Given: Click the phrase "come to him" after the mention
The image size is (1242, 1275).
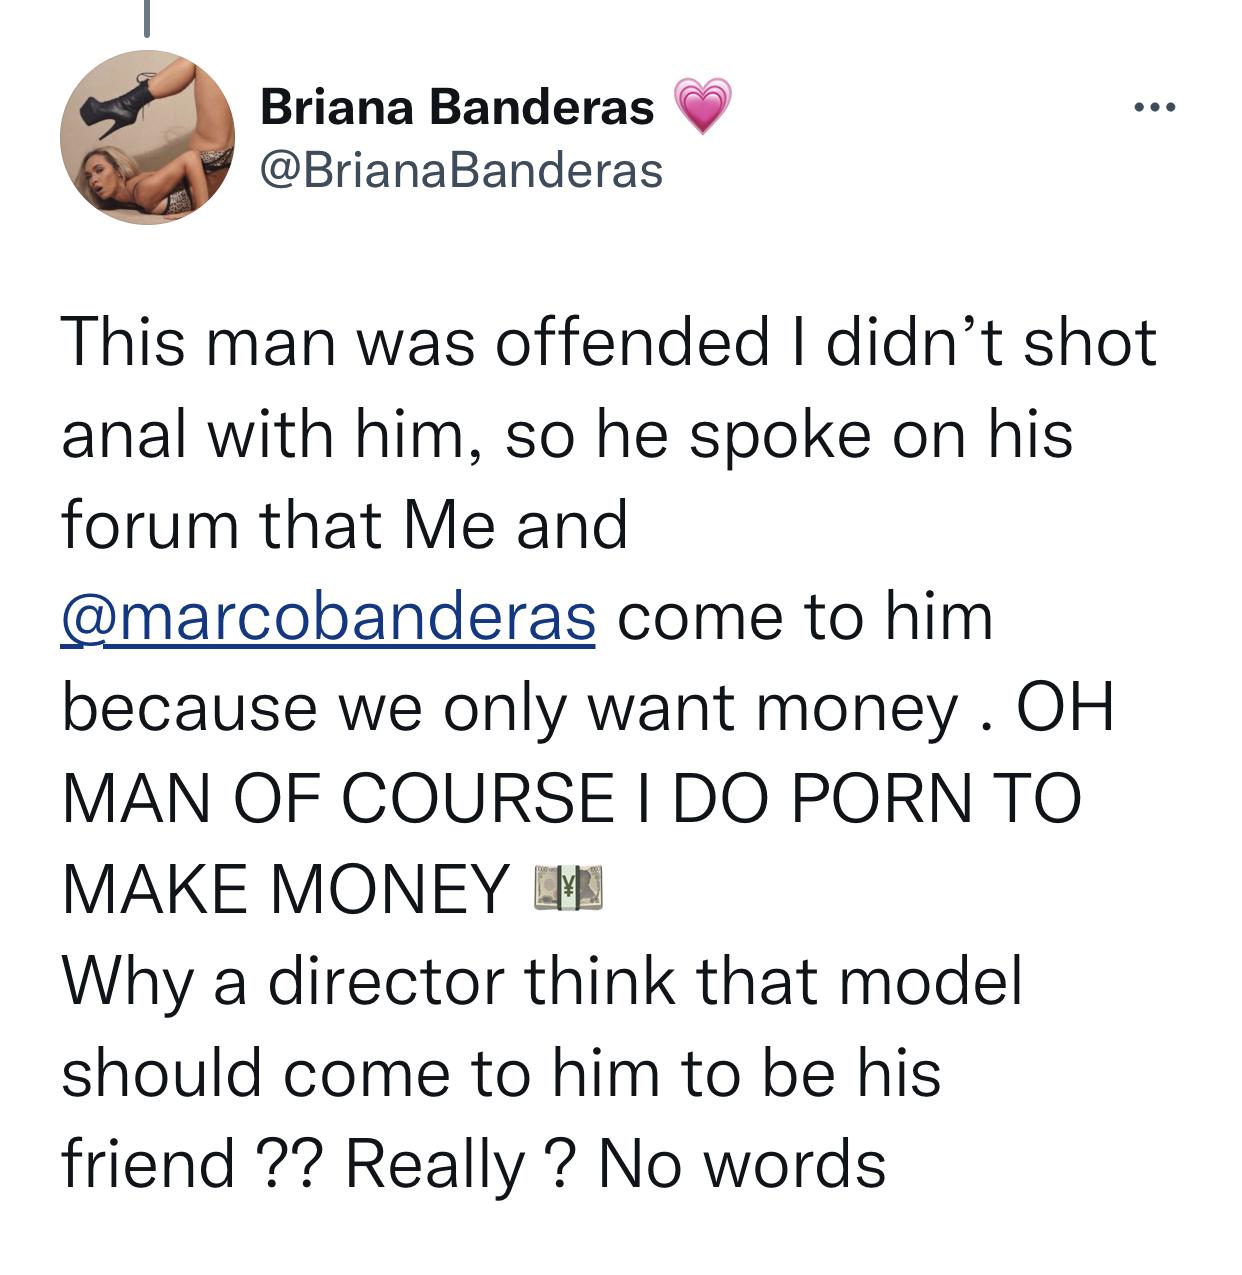Looking at the screenshot, I should point(805,616).
